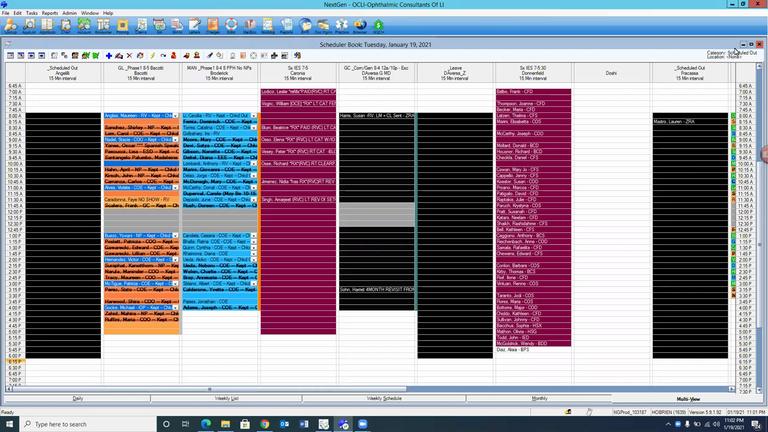Open the Reports menu

point(49,13)
